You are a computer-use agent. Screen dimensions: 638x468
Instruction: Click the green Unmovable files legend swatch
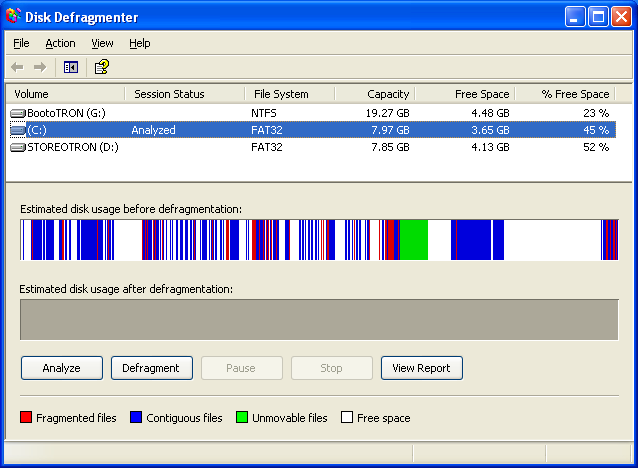point(241,418)
